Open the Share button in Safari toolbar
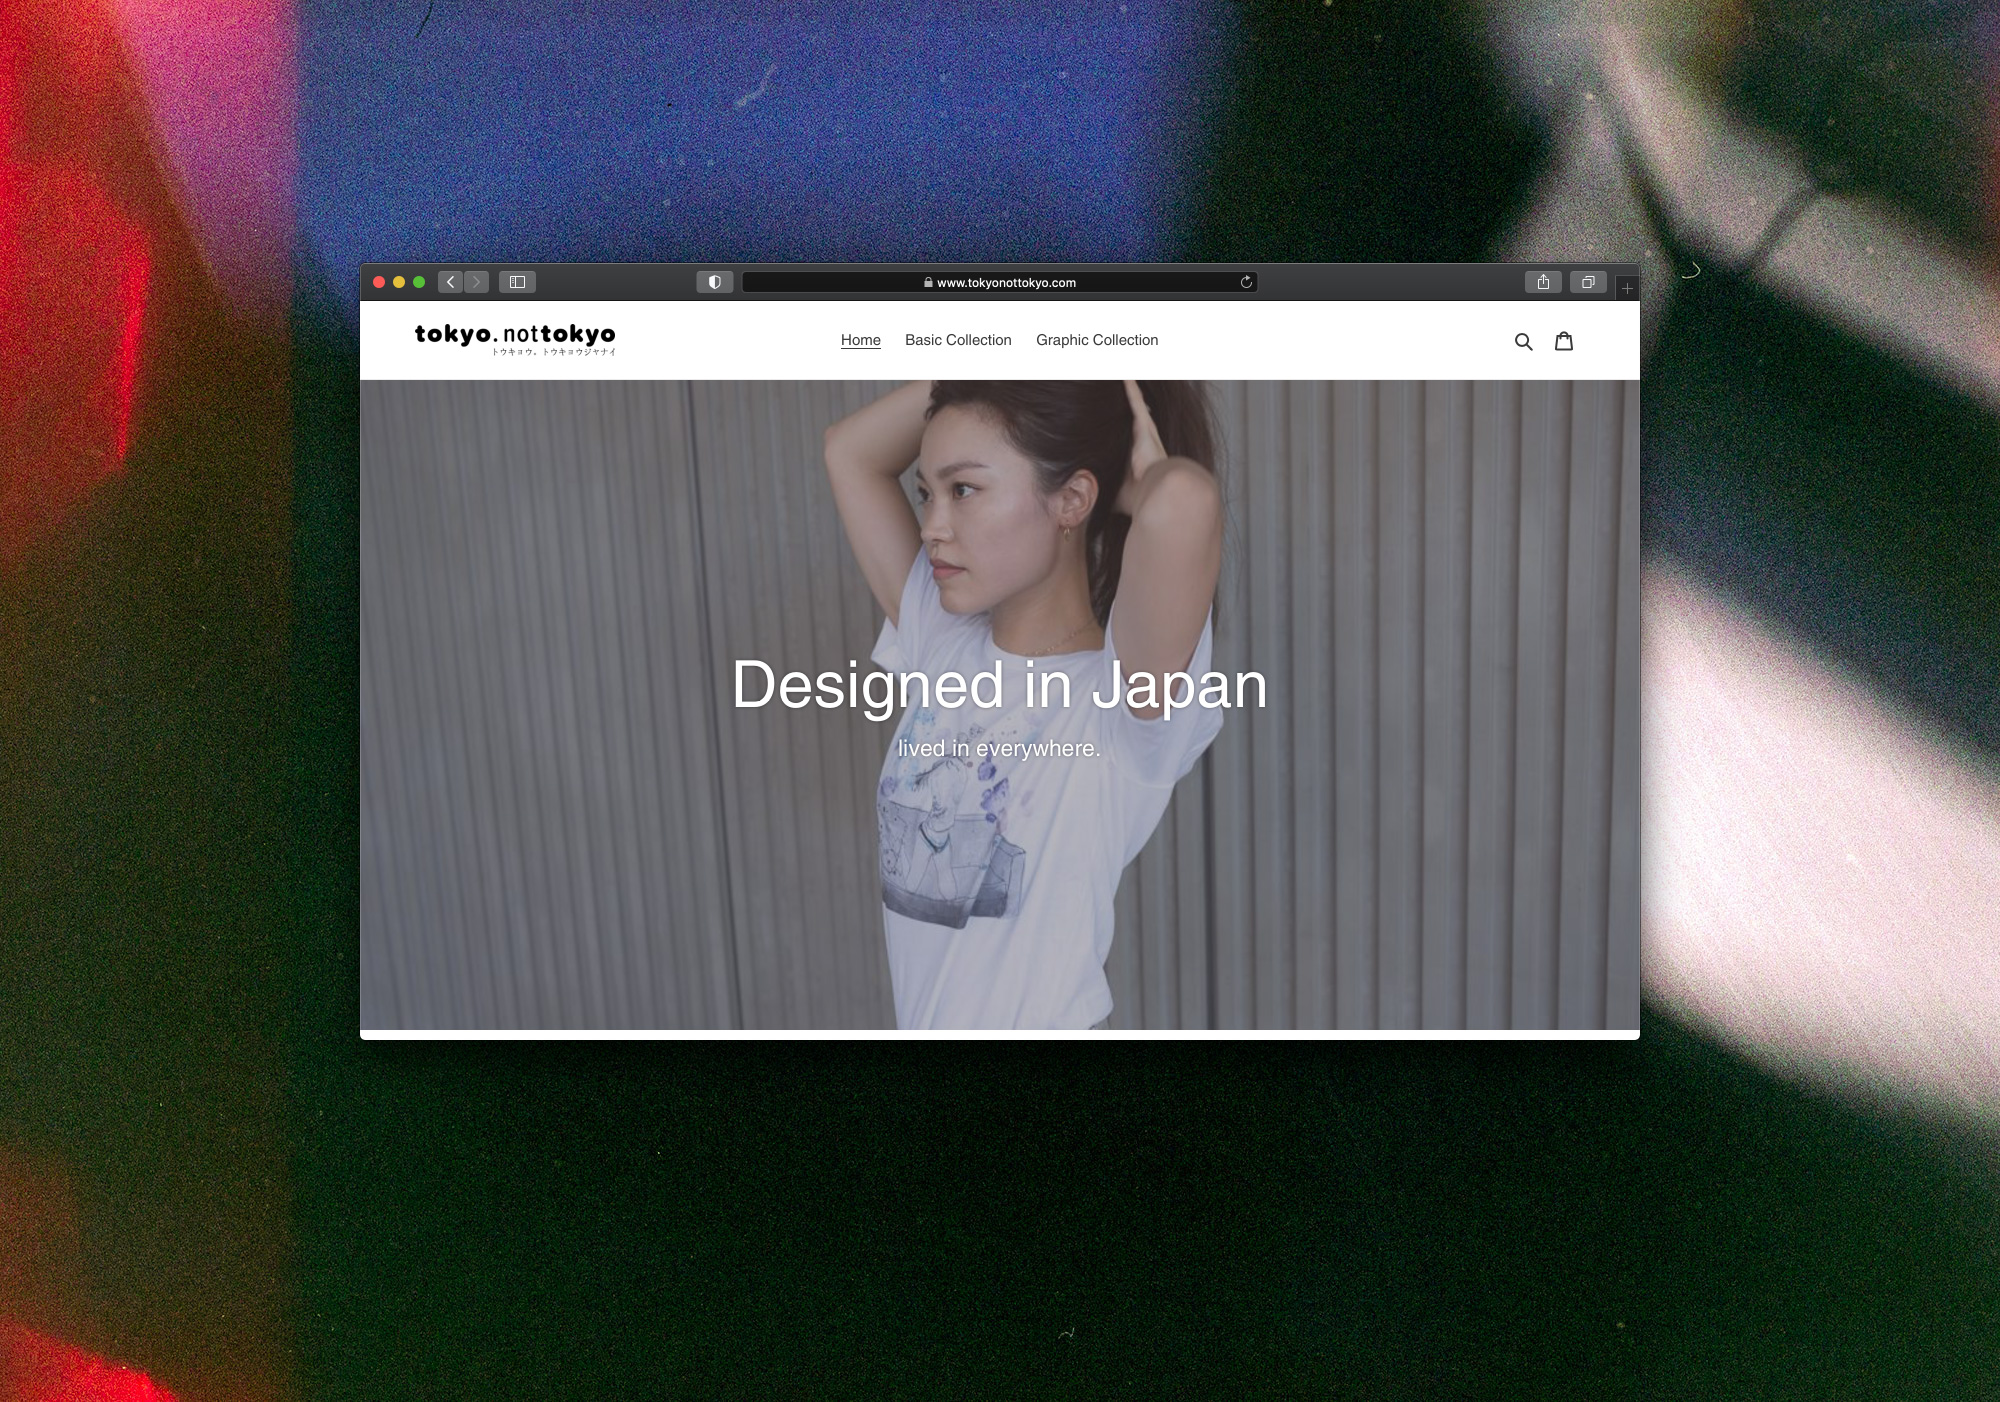Image resolution: width=2000 pixels, height=1402 pixels. (x=1544, y=282)
